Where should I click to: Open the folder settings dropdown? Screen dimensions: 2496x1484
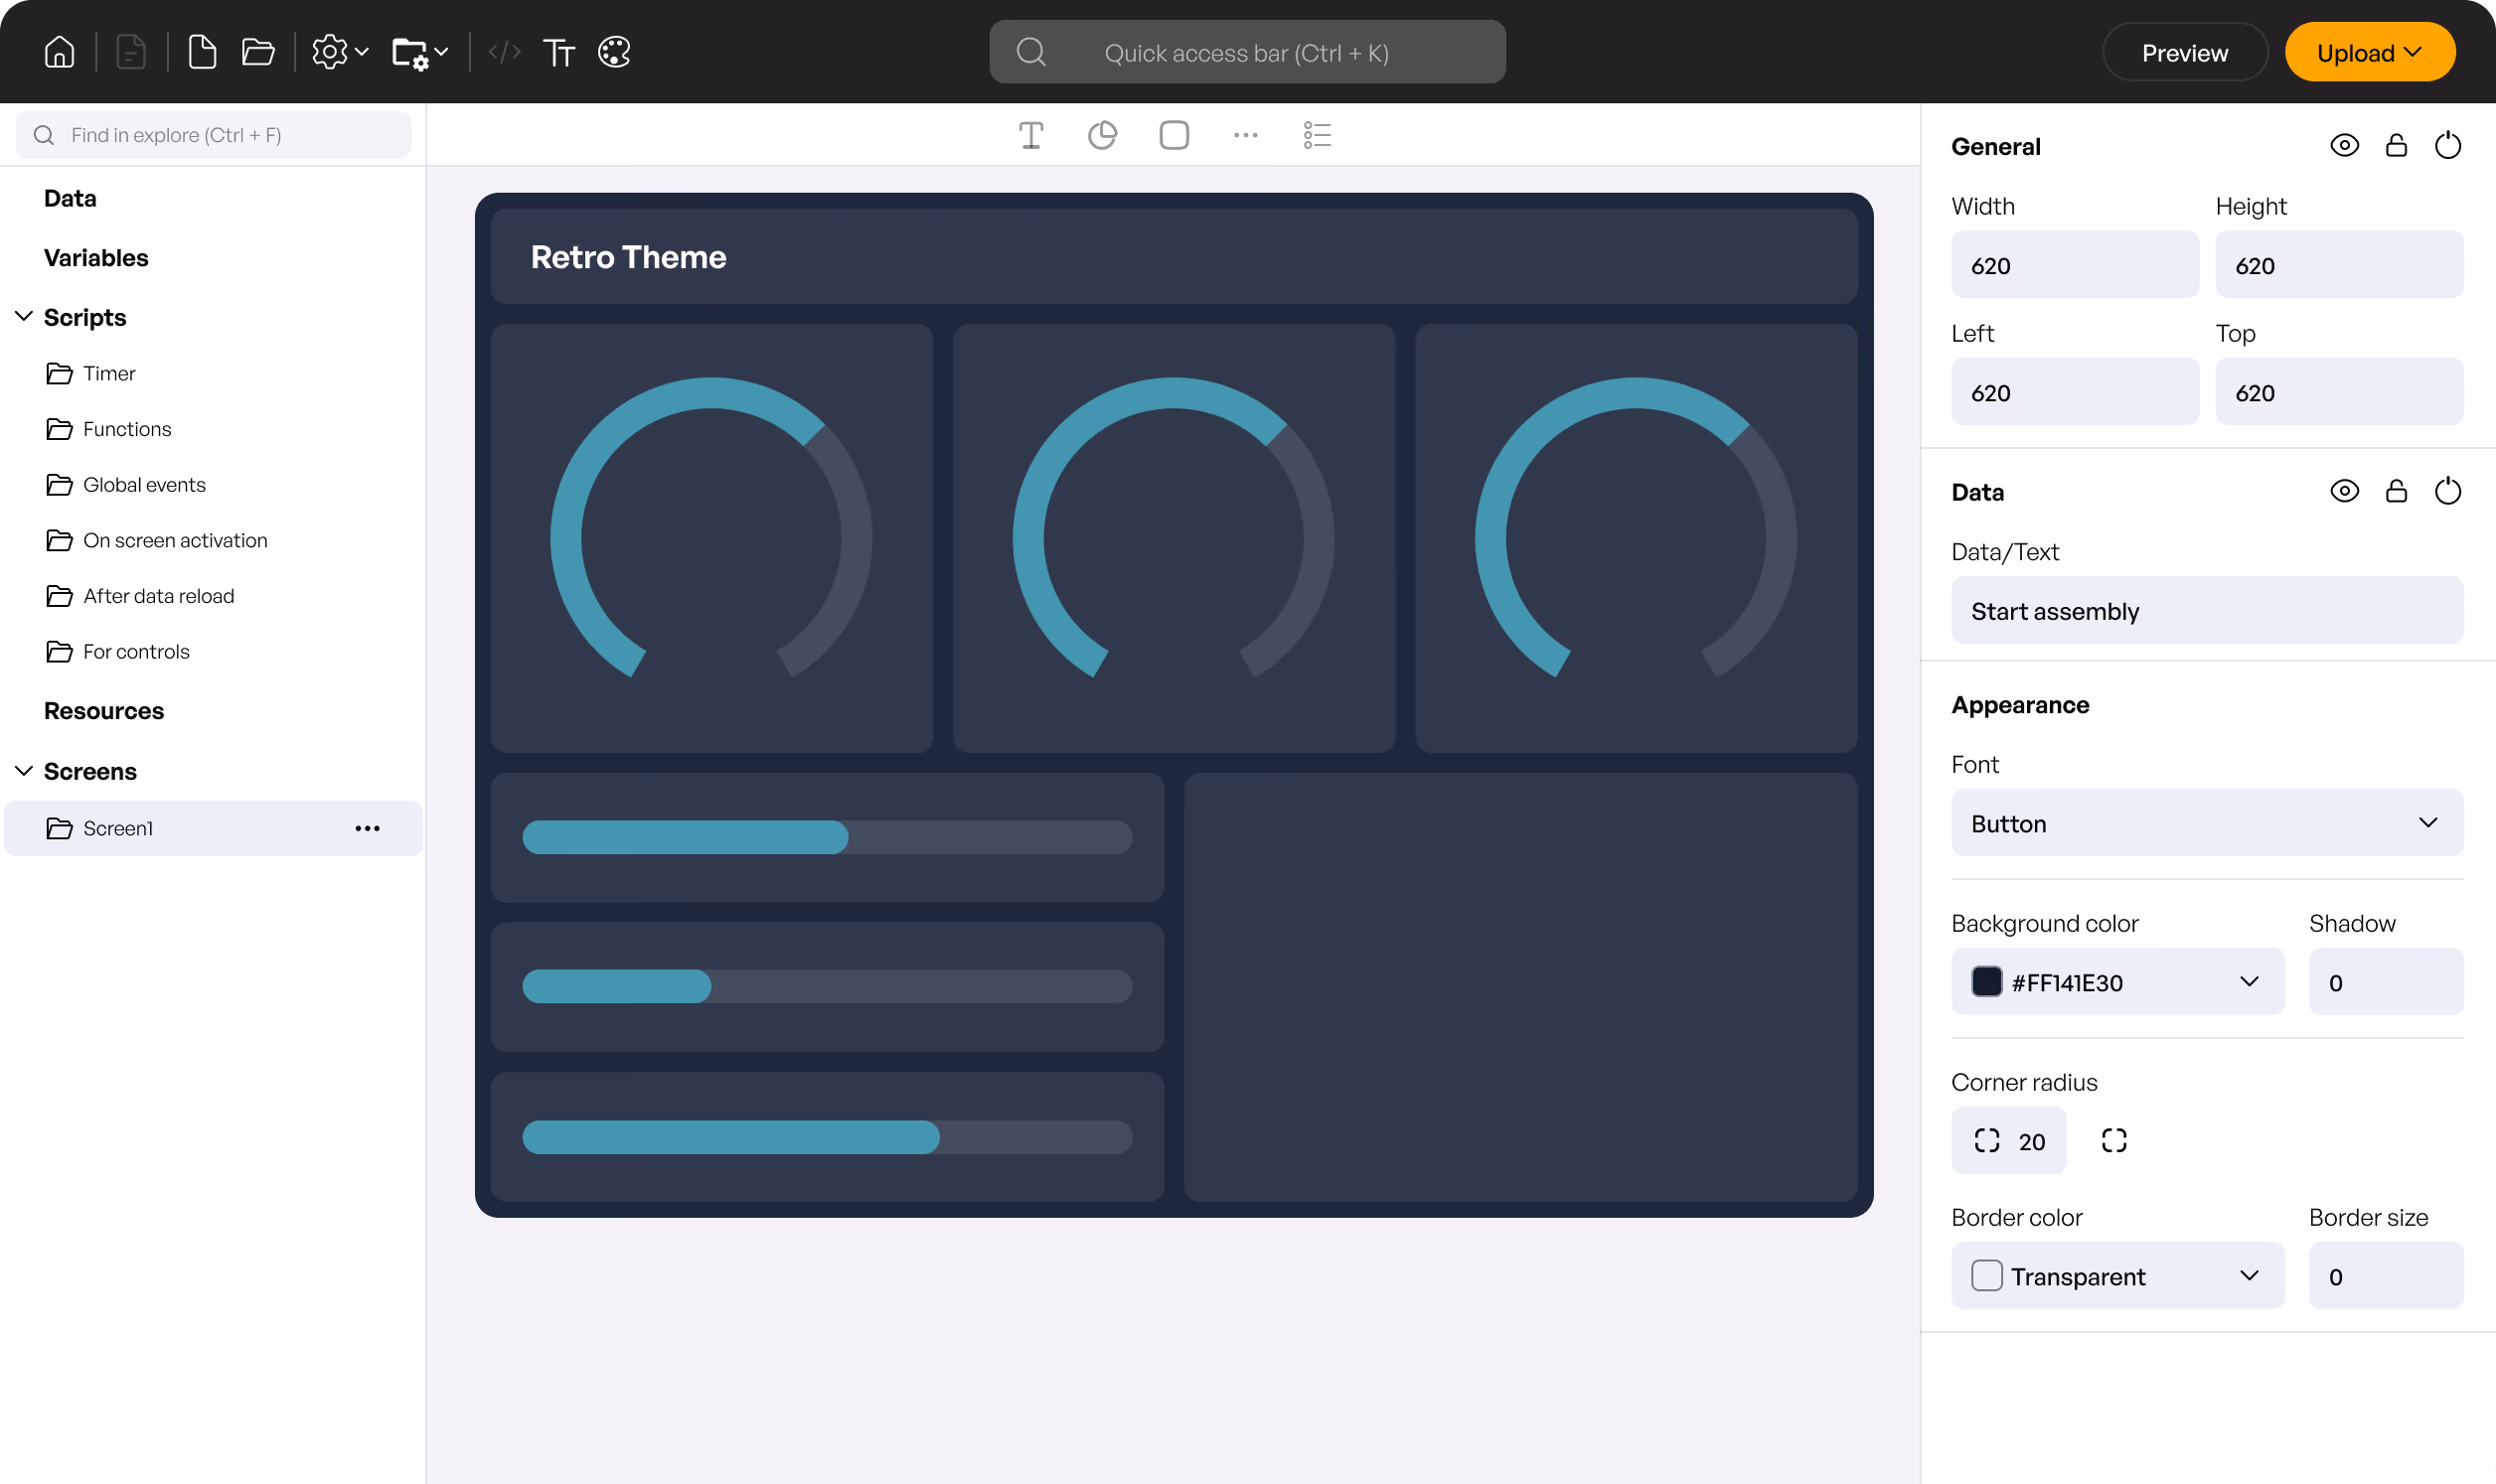[420, 52]
